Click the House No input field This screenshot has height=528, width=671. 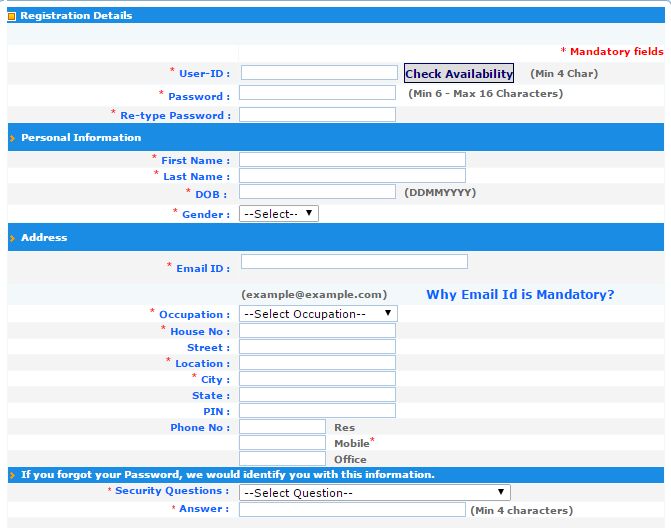[x=317, y=331]
